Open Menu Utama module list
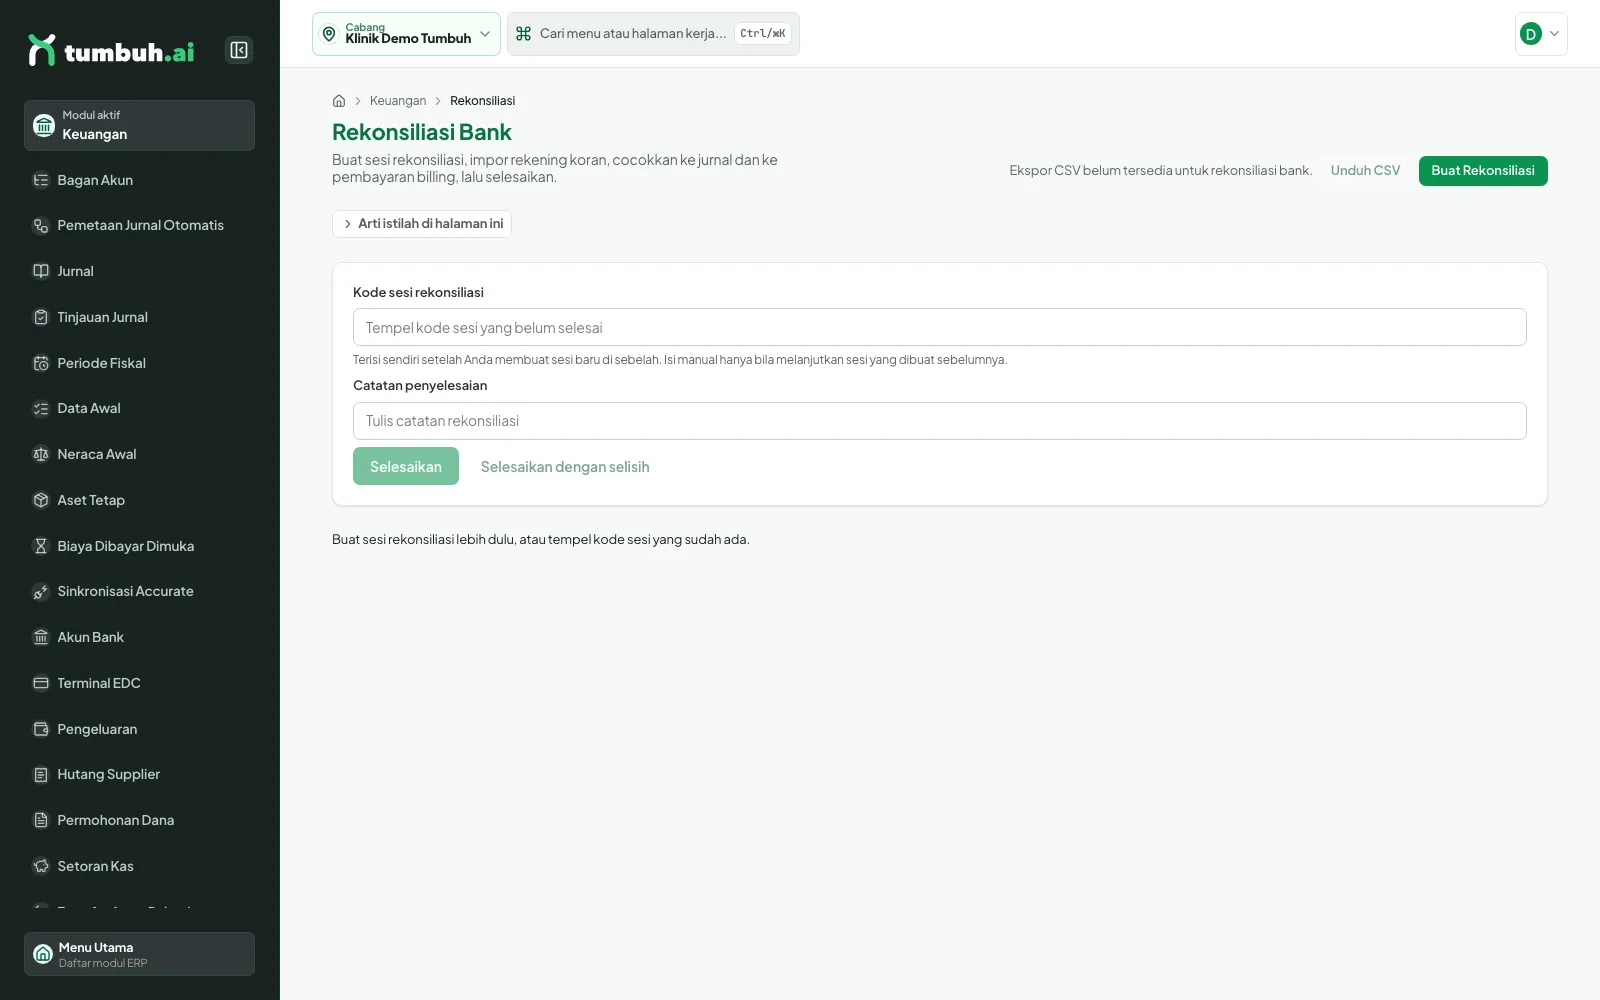Viewport: 1600px width, 1000px height. (x=139, y=954)
